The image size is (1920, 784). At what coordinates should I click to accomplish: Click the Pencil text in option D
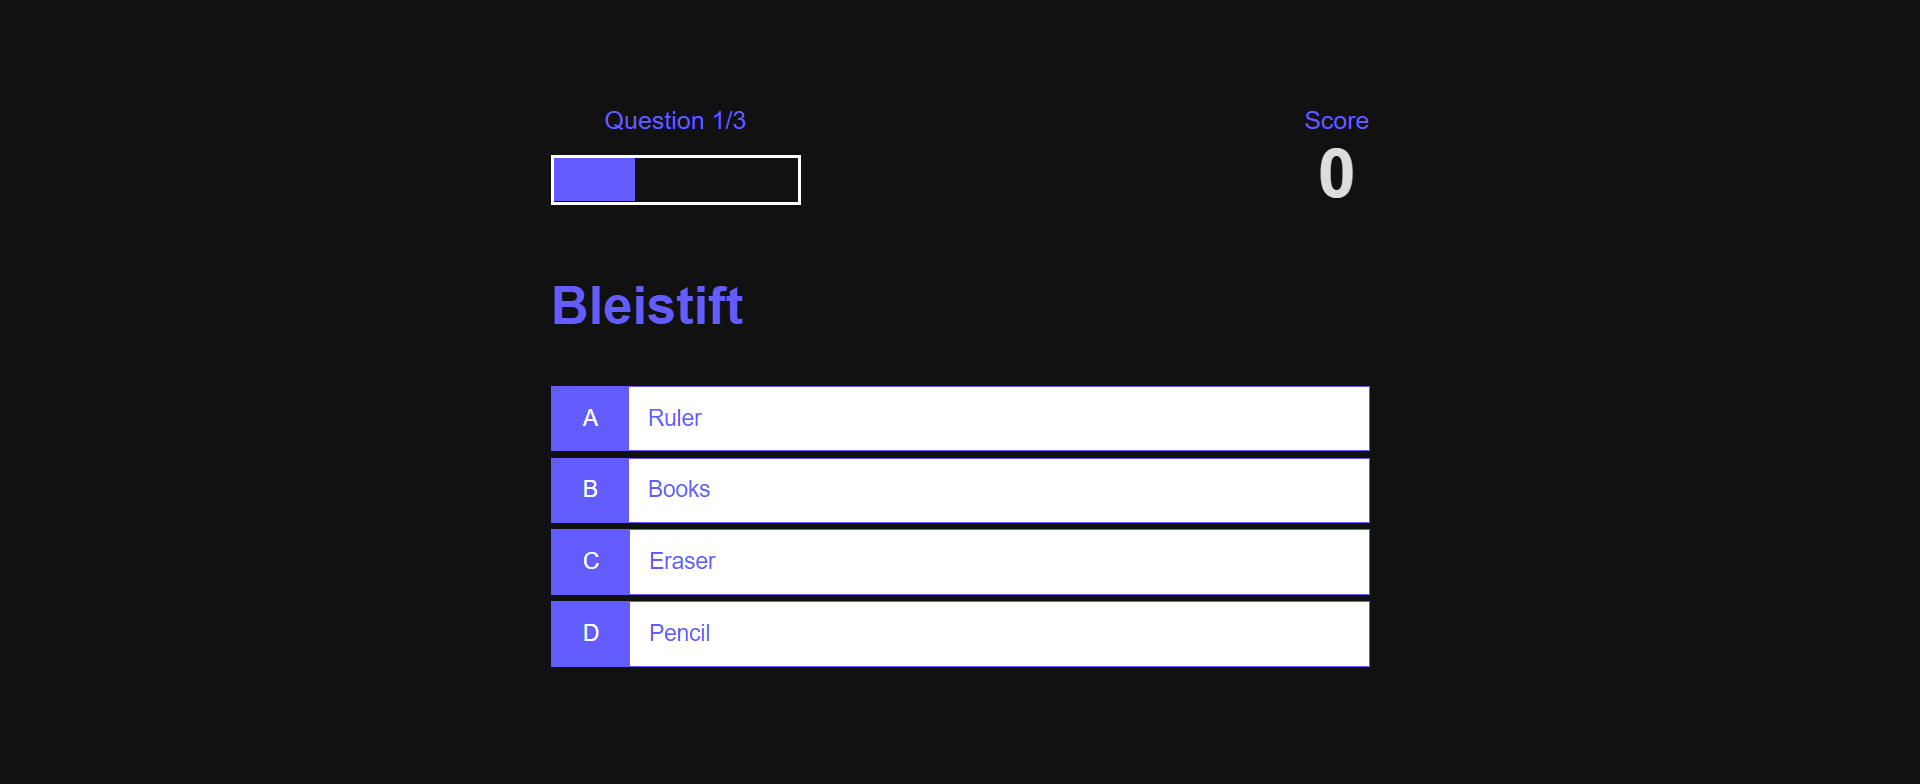[x=679, y=633]
